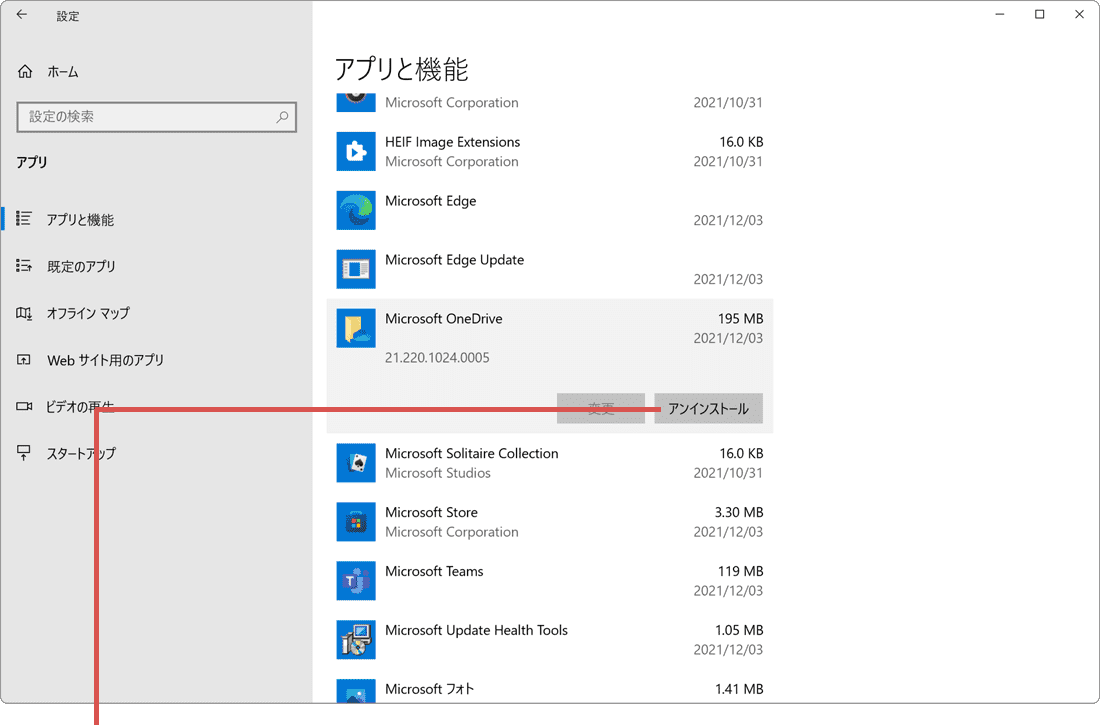Click the オフライン マップ map icon
The width and height of the screenshot is (1100, 725).
[24, 313]
